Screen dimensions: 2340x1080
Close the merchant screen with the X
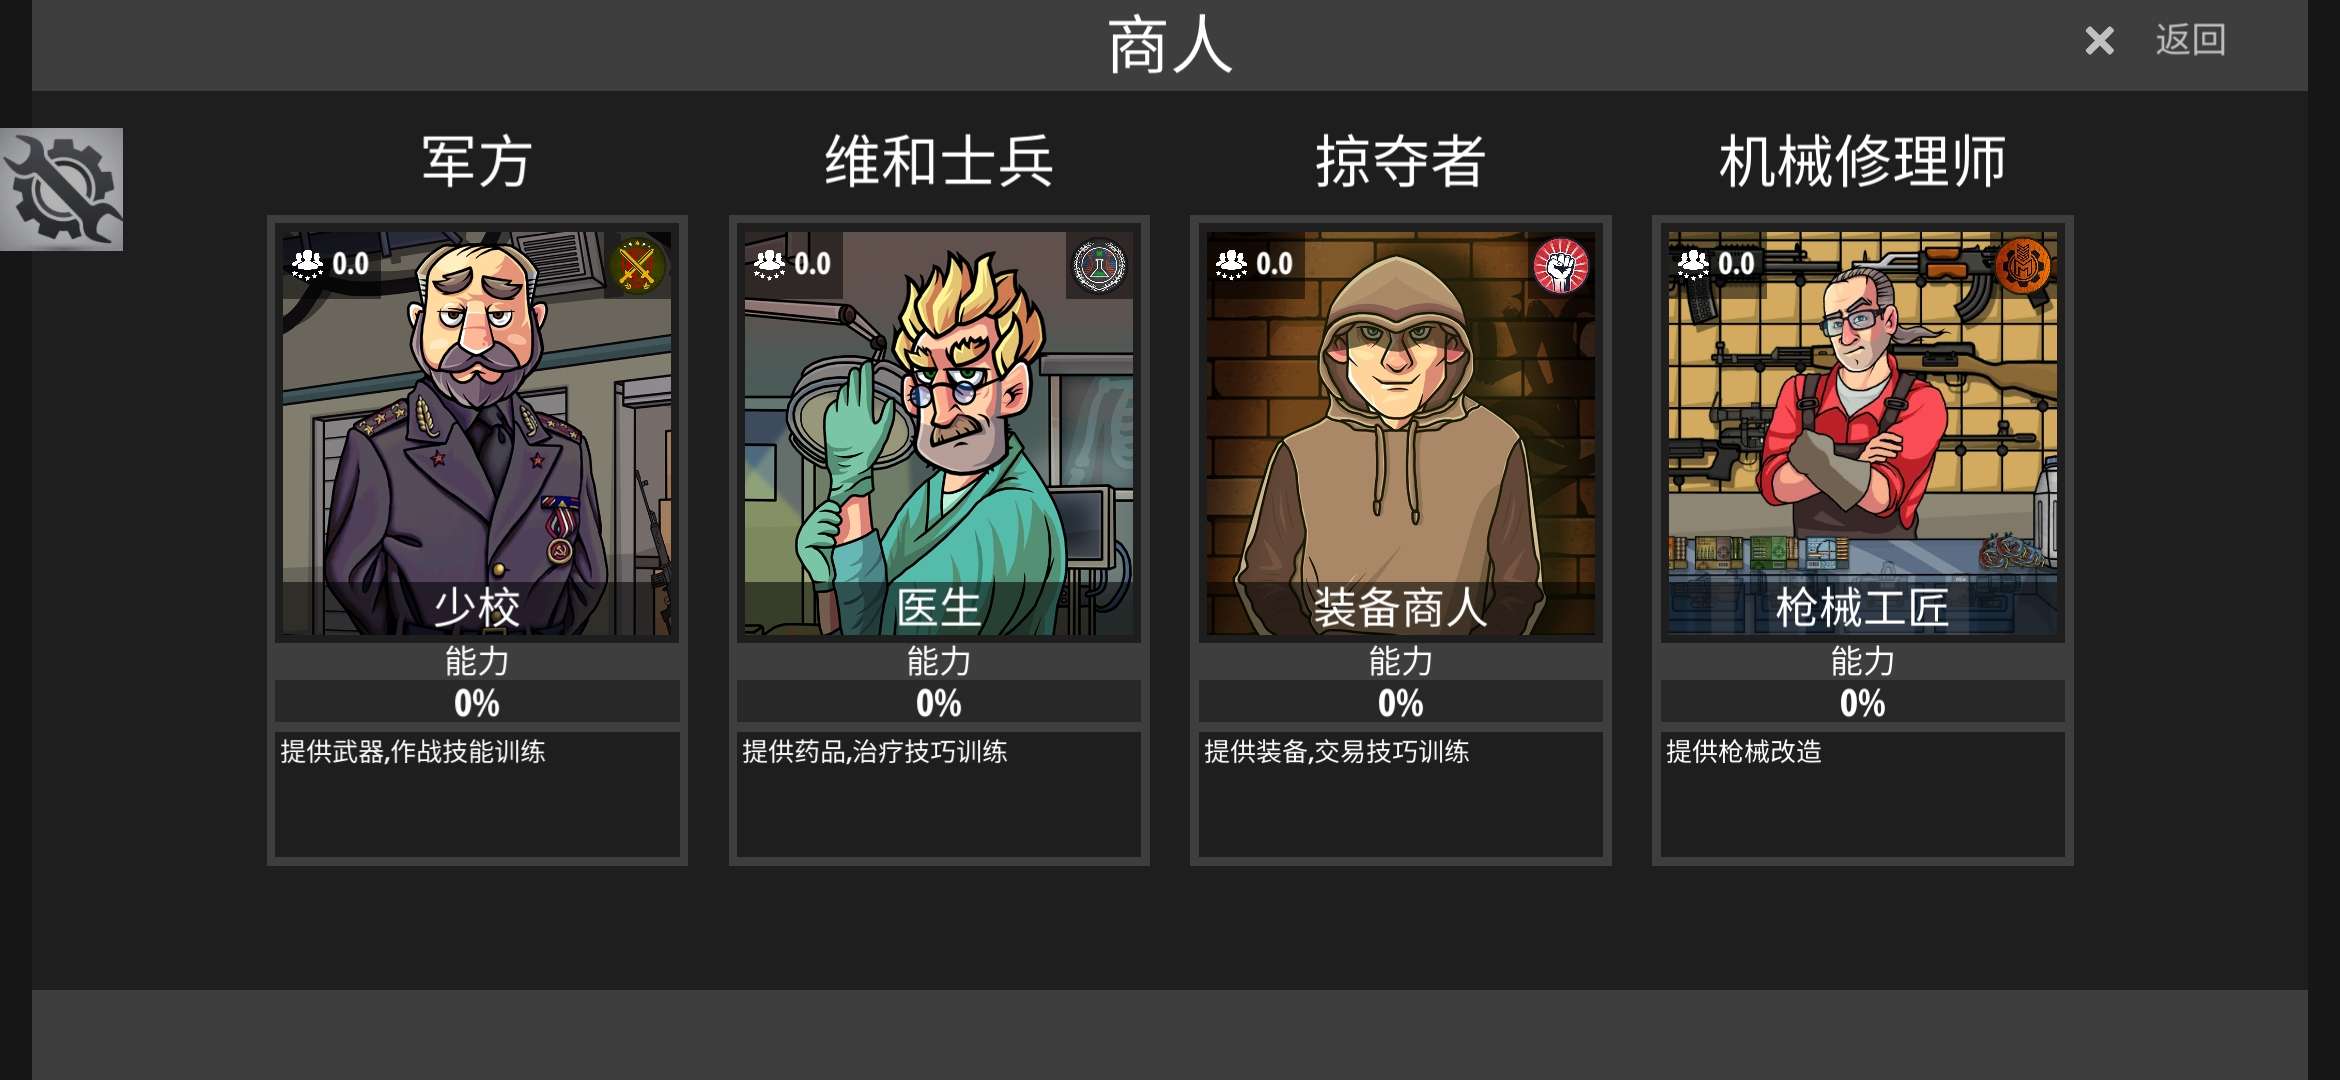click(x=2099, y=41)
